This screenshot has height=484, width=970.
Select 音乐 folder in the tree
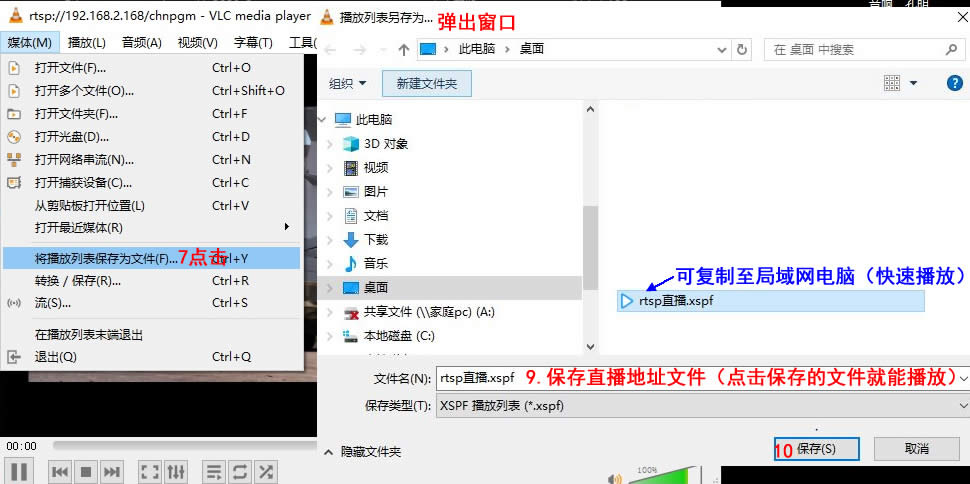point(376,264)
